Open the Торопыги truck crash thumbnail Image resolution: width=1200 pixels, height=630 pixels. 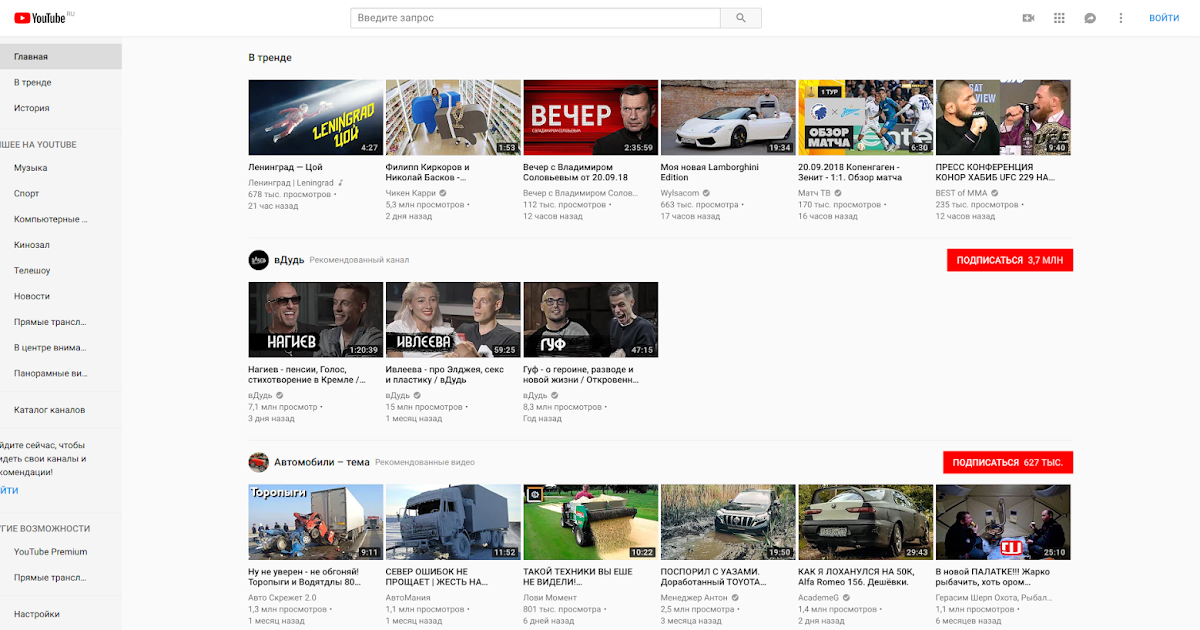coord(315,522)
